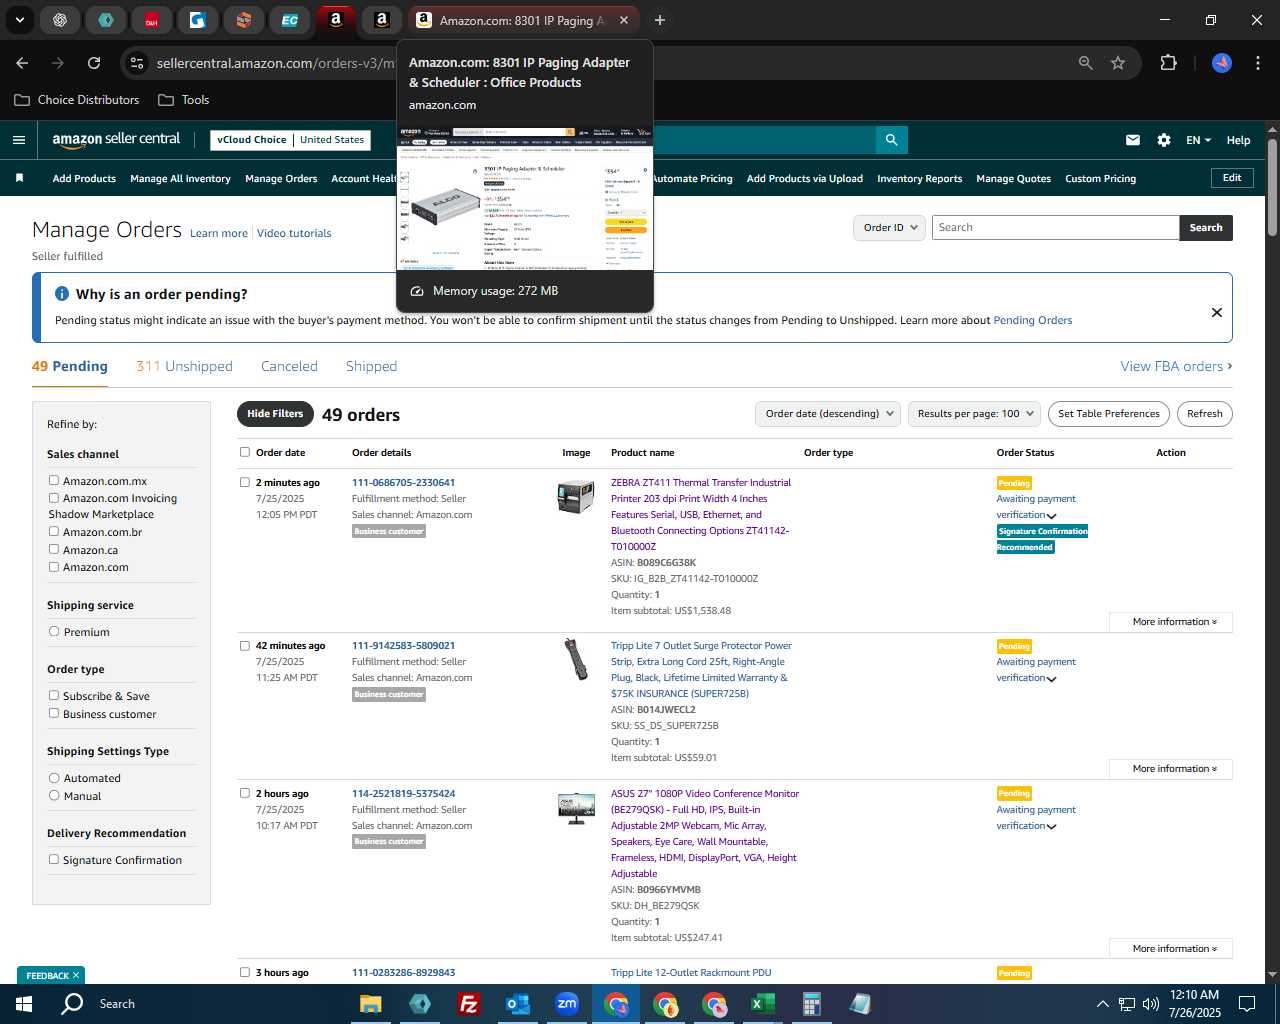Check the Business customer order type
Screen dimensions: 1280x1024
click(54, 714)
